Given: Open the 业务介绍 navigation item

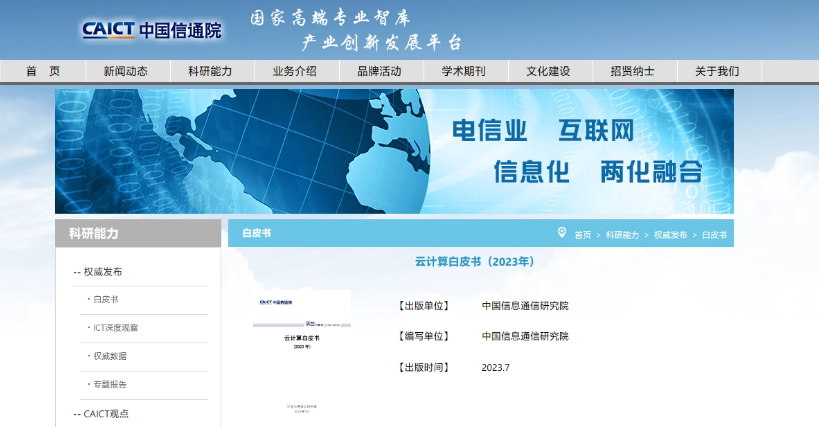Looking at the screenshot, I should tap(294, 71).
